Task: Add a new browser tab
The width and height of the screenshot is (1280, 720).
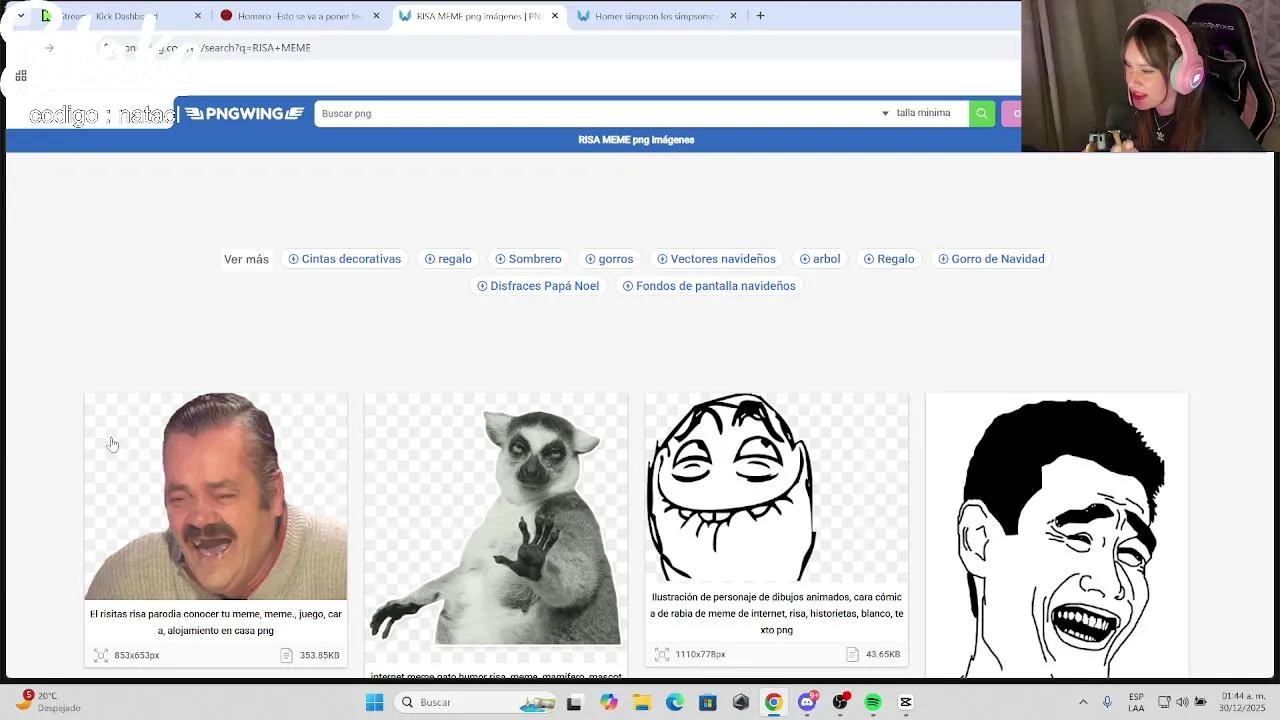Action: pos(760,16)
